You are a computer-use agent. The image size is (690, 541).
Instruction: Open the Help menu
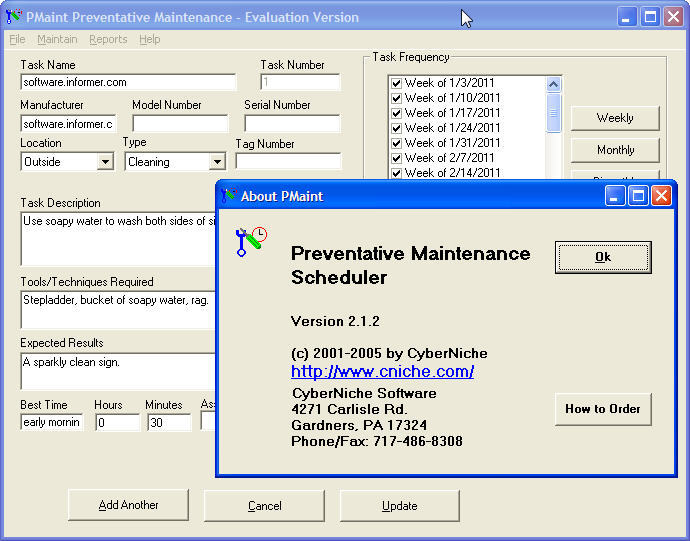pos(150,39)
